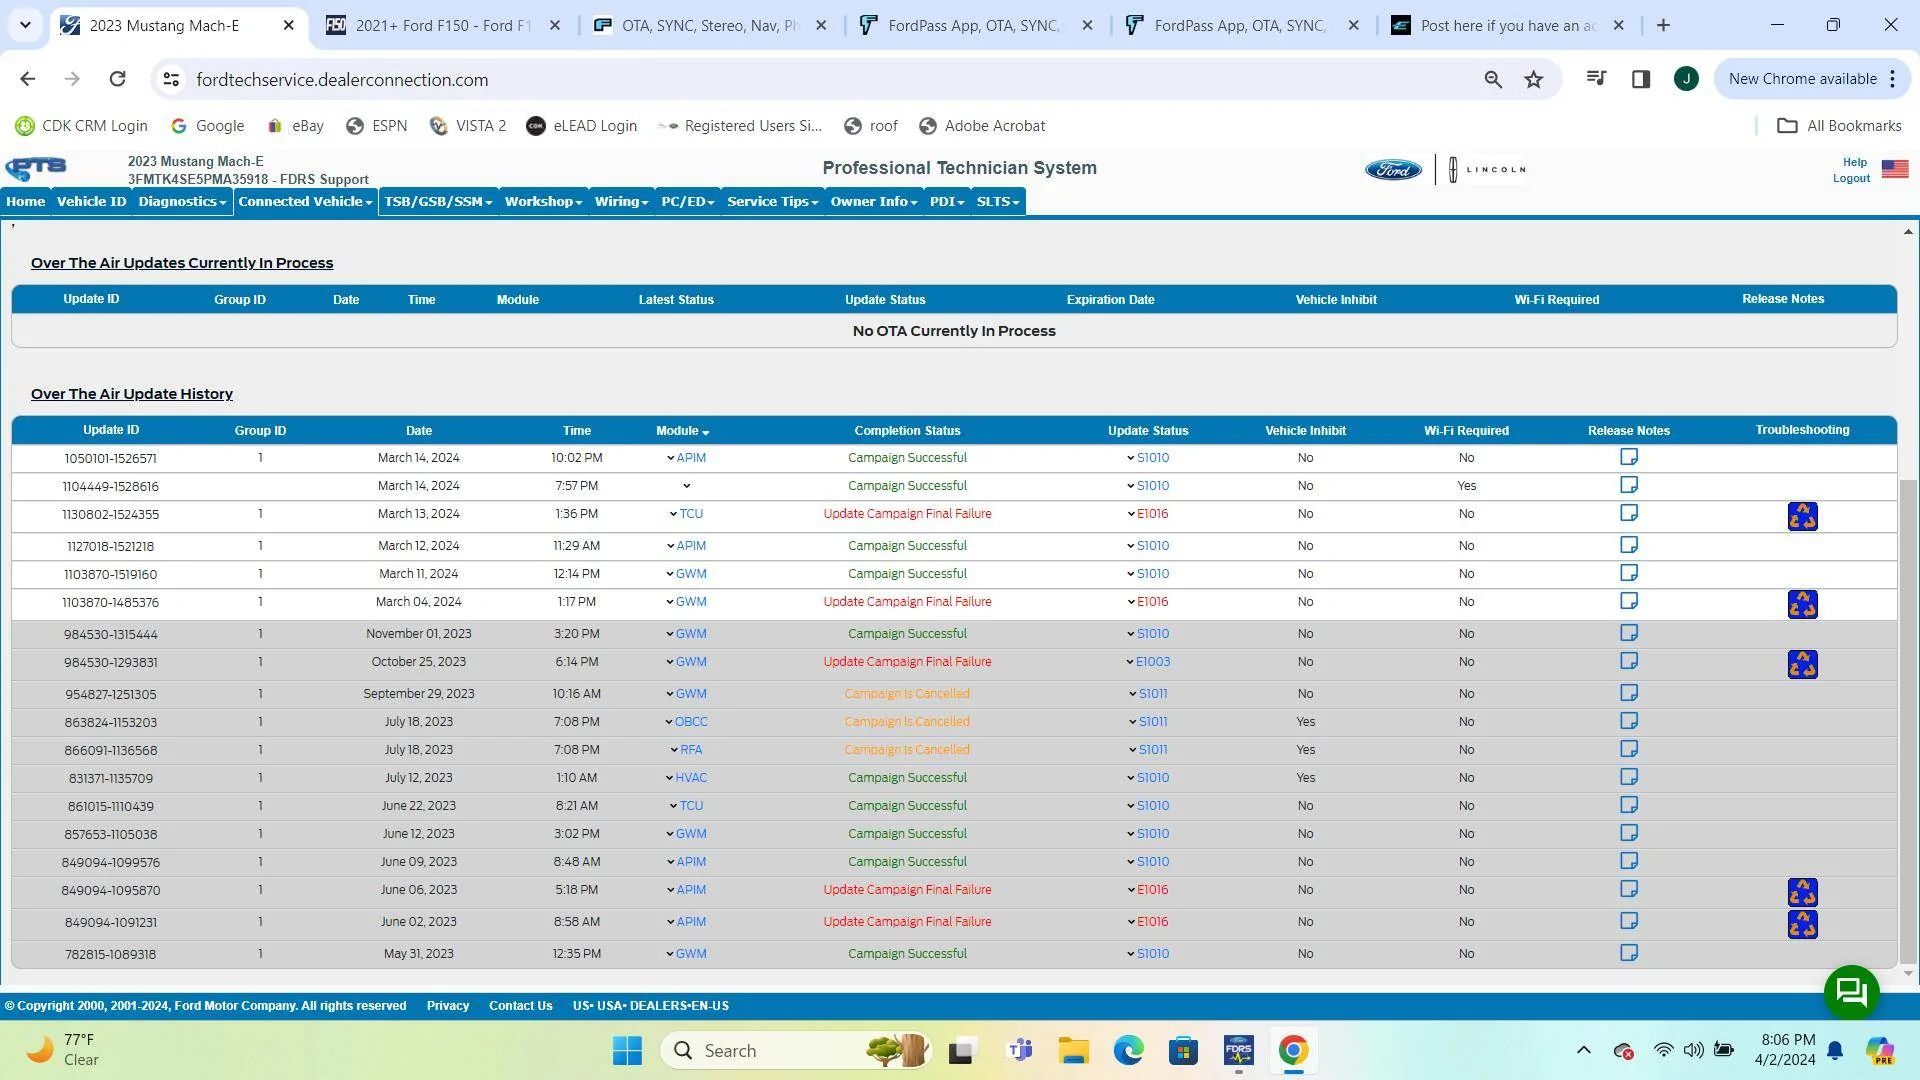Switch to the OTA, SYNC, Stereo, Nav tab
The image size is (1920, 1080).
click(709, 25)
